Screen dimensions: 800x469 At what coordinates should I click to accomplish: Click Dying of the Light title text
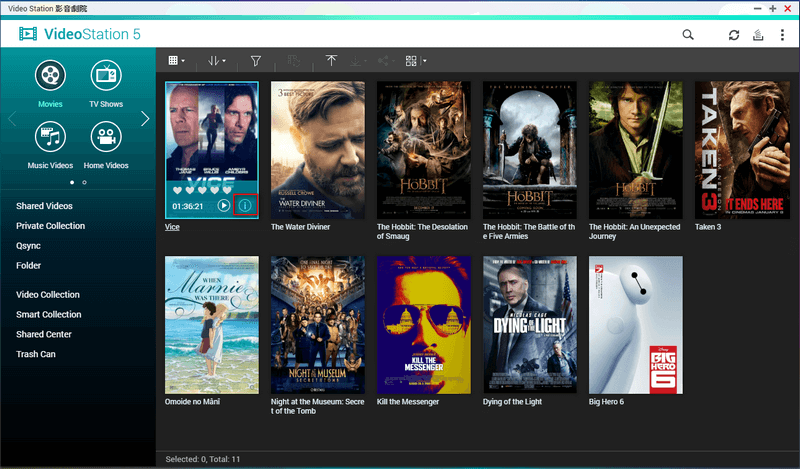pyautogui.click(x=512, y=402)
